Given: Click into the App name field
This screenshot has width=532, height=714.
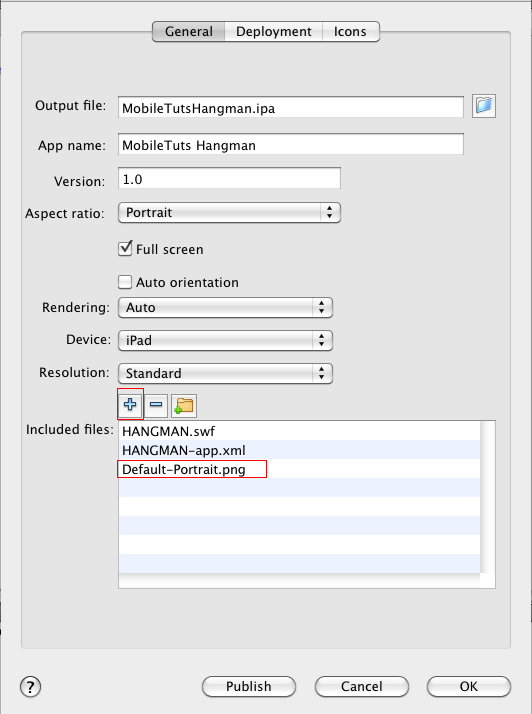Looking at the screenshot, I should [291, 145].
